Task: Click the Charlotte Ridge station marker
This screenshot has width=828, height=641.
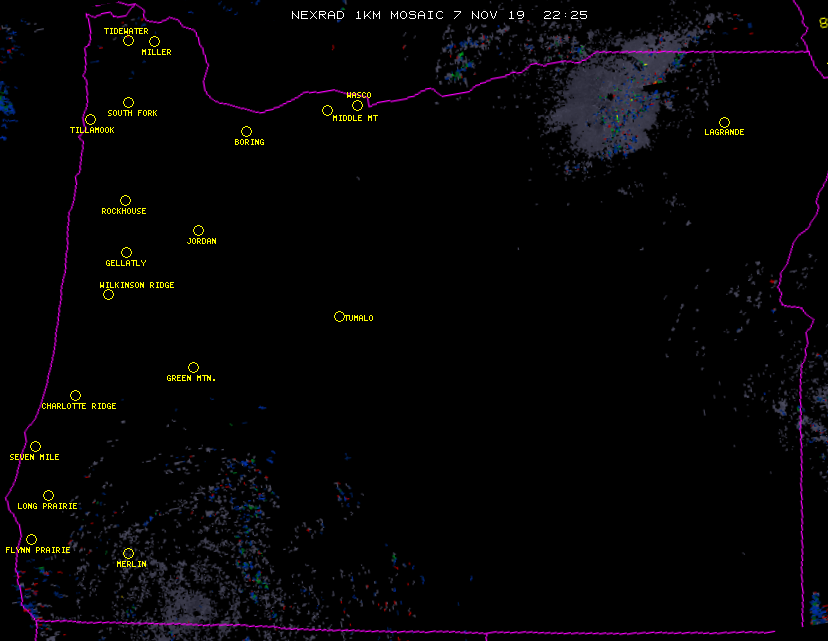Action: pyautogui.click(x=75, y=396)
